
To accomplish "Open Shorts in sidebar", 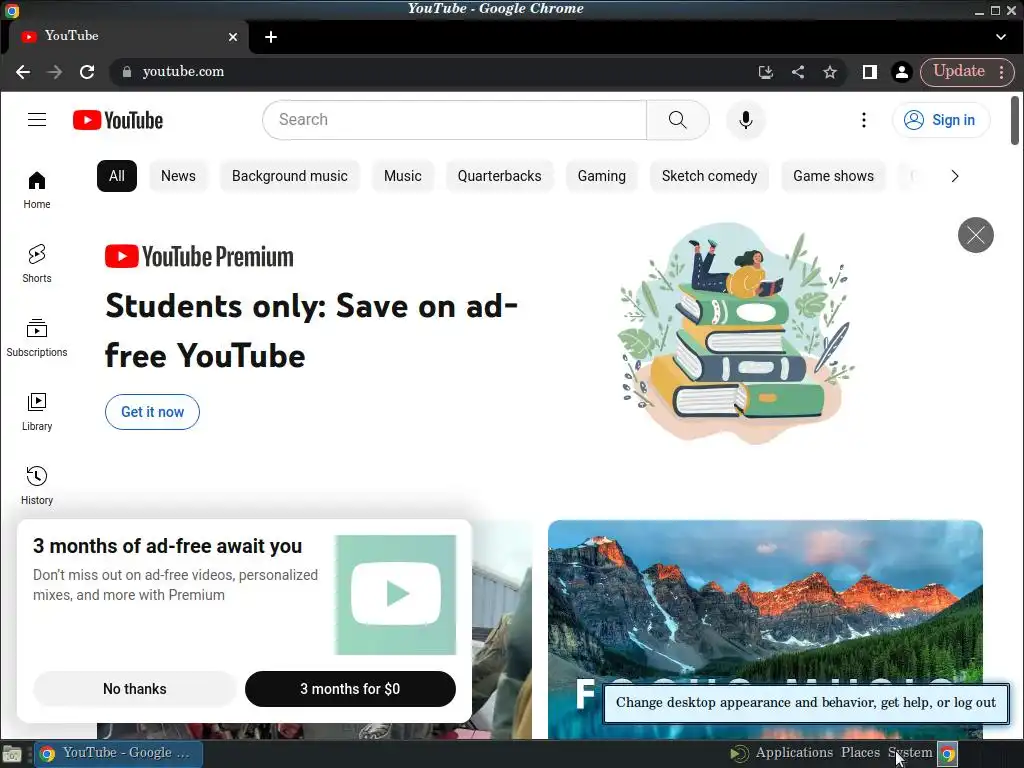I will point(37,264).
